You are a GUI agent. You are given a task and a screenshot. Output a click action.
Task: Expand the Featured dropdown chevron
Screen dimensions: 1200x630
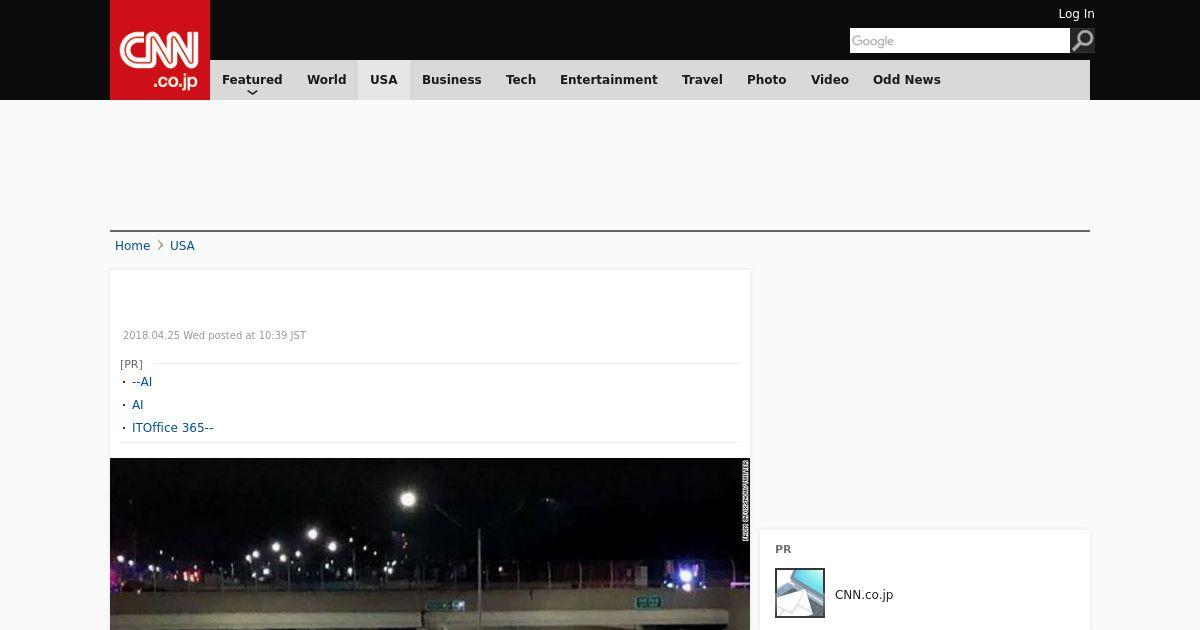pyautogui.click(x=252, y=93)
